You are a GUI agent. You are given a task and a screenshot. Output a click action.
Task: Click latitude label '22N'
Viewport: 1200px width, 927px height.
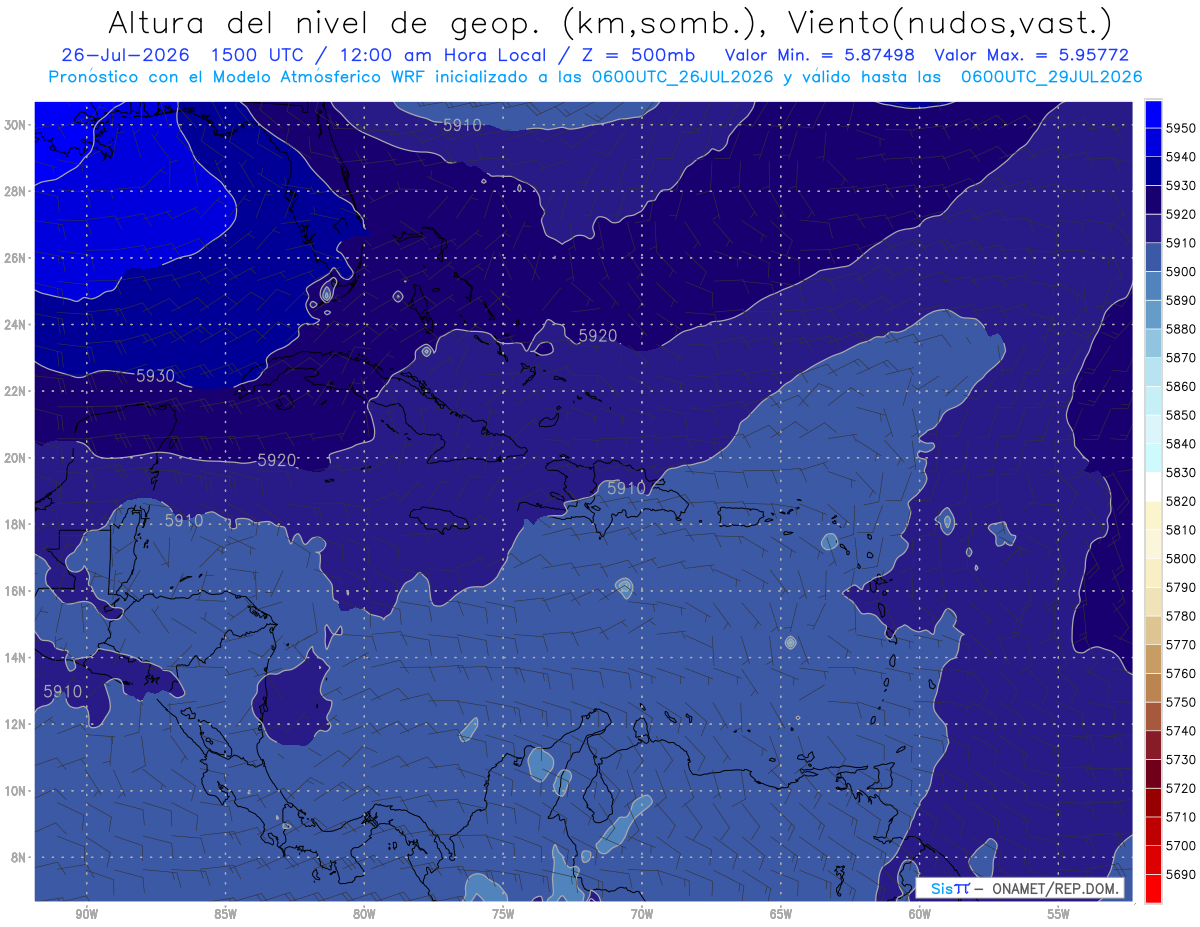(14, 391)
